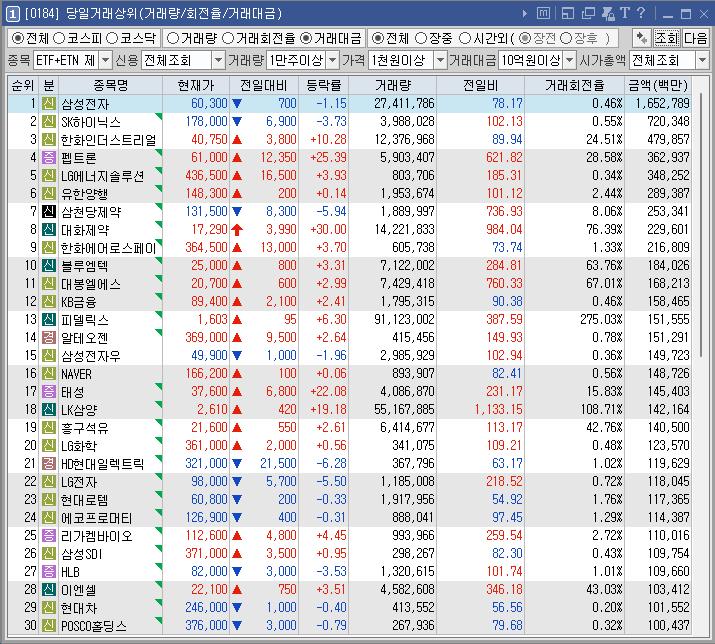Select the 전체 session radio button

pos(377,38)
